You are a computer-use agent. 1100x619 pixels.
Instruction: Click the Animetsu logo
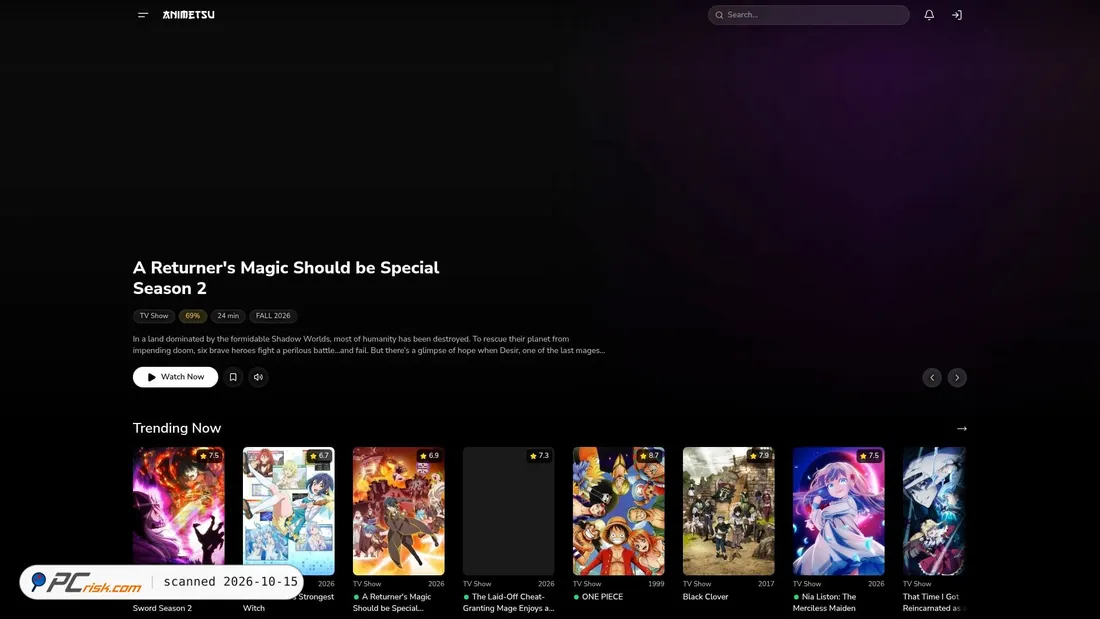[189, 15]
